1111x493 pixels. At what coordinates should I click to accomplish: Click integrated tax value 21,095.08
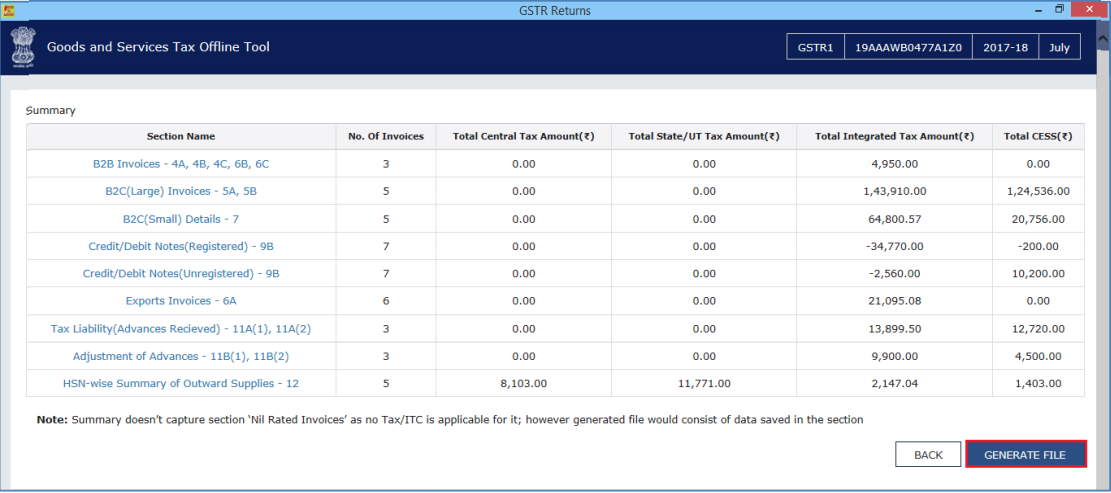click(895, 300)
